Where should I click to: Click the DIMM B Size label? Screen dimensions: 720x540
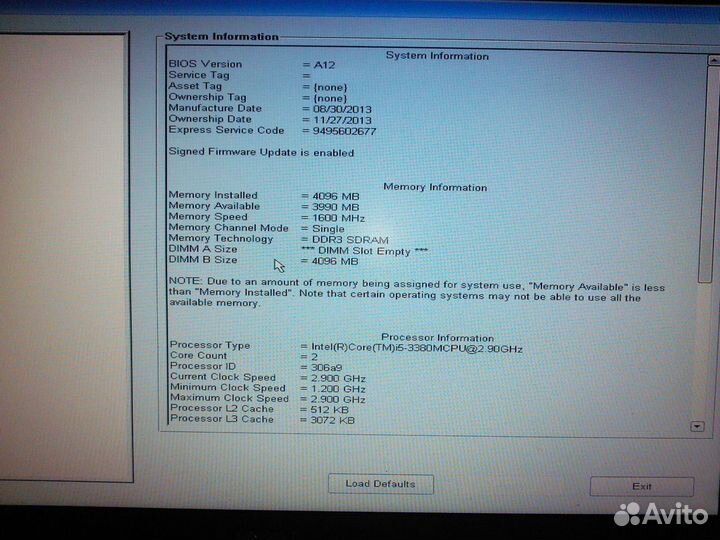click(x=203, y=259)
